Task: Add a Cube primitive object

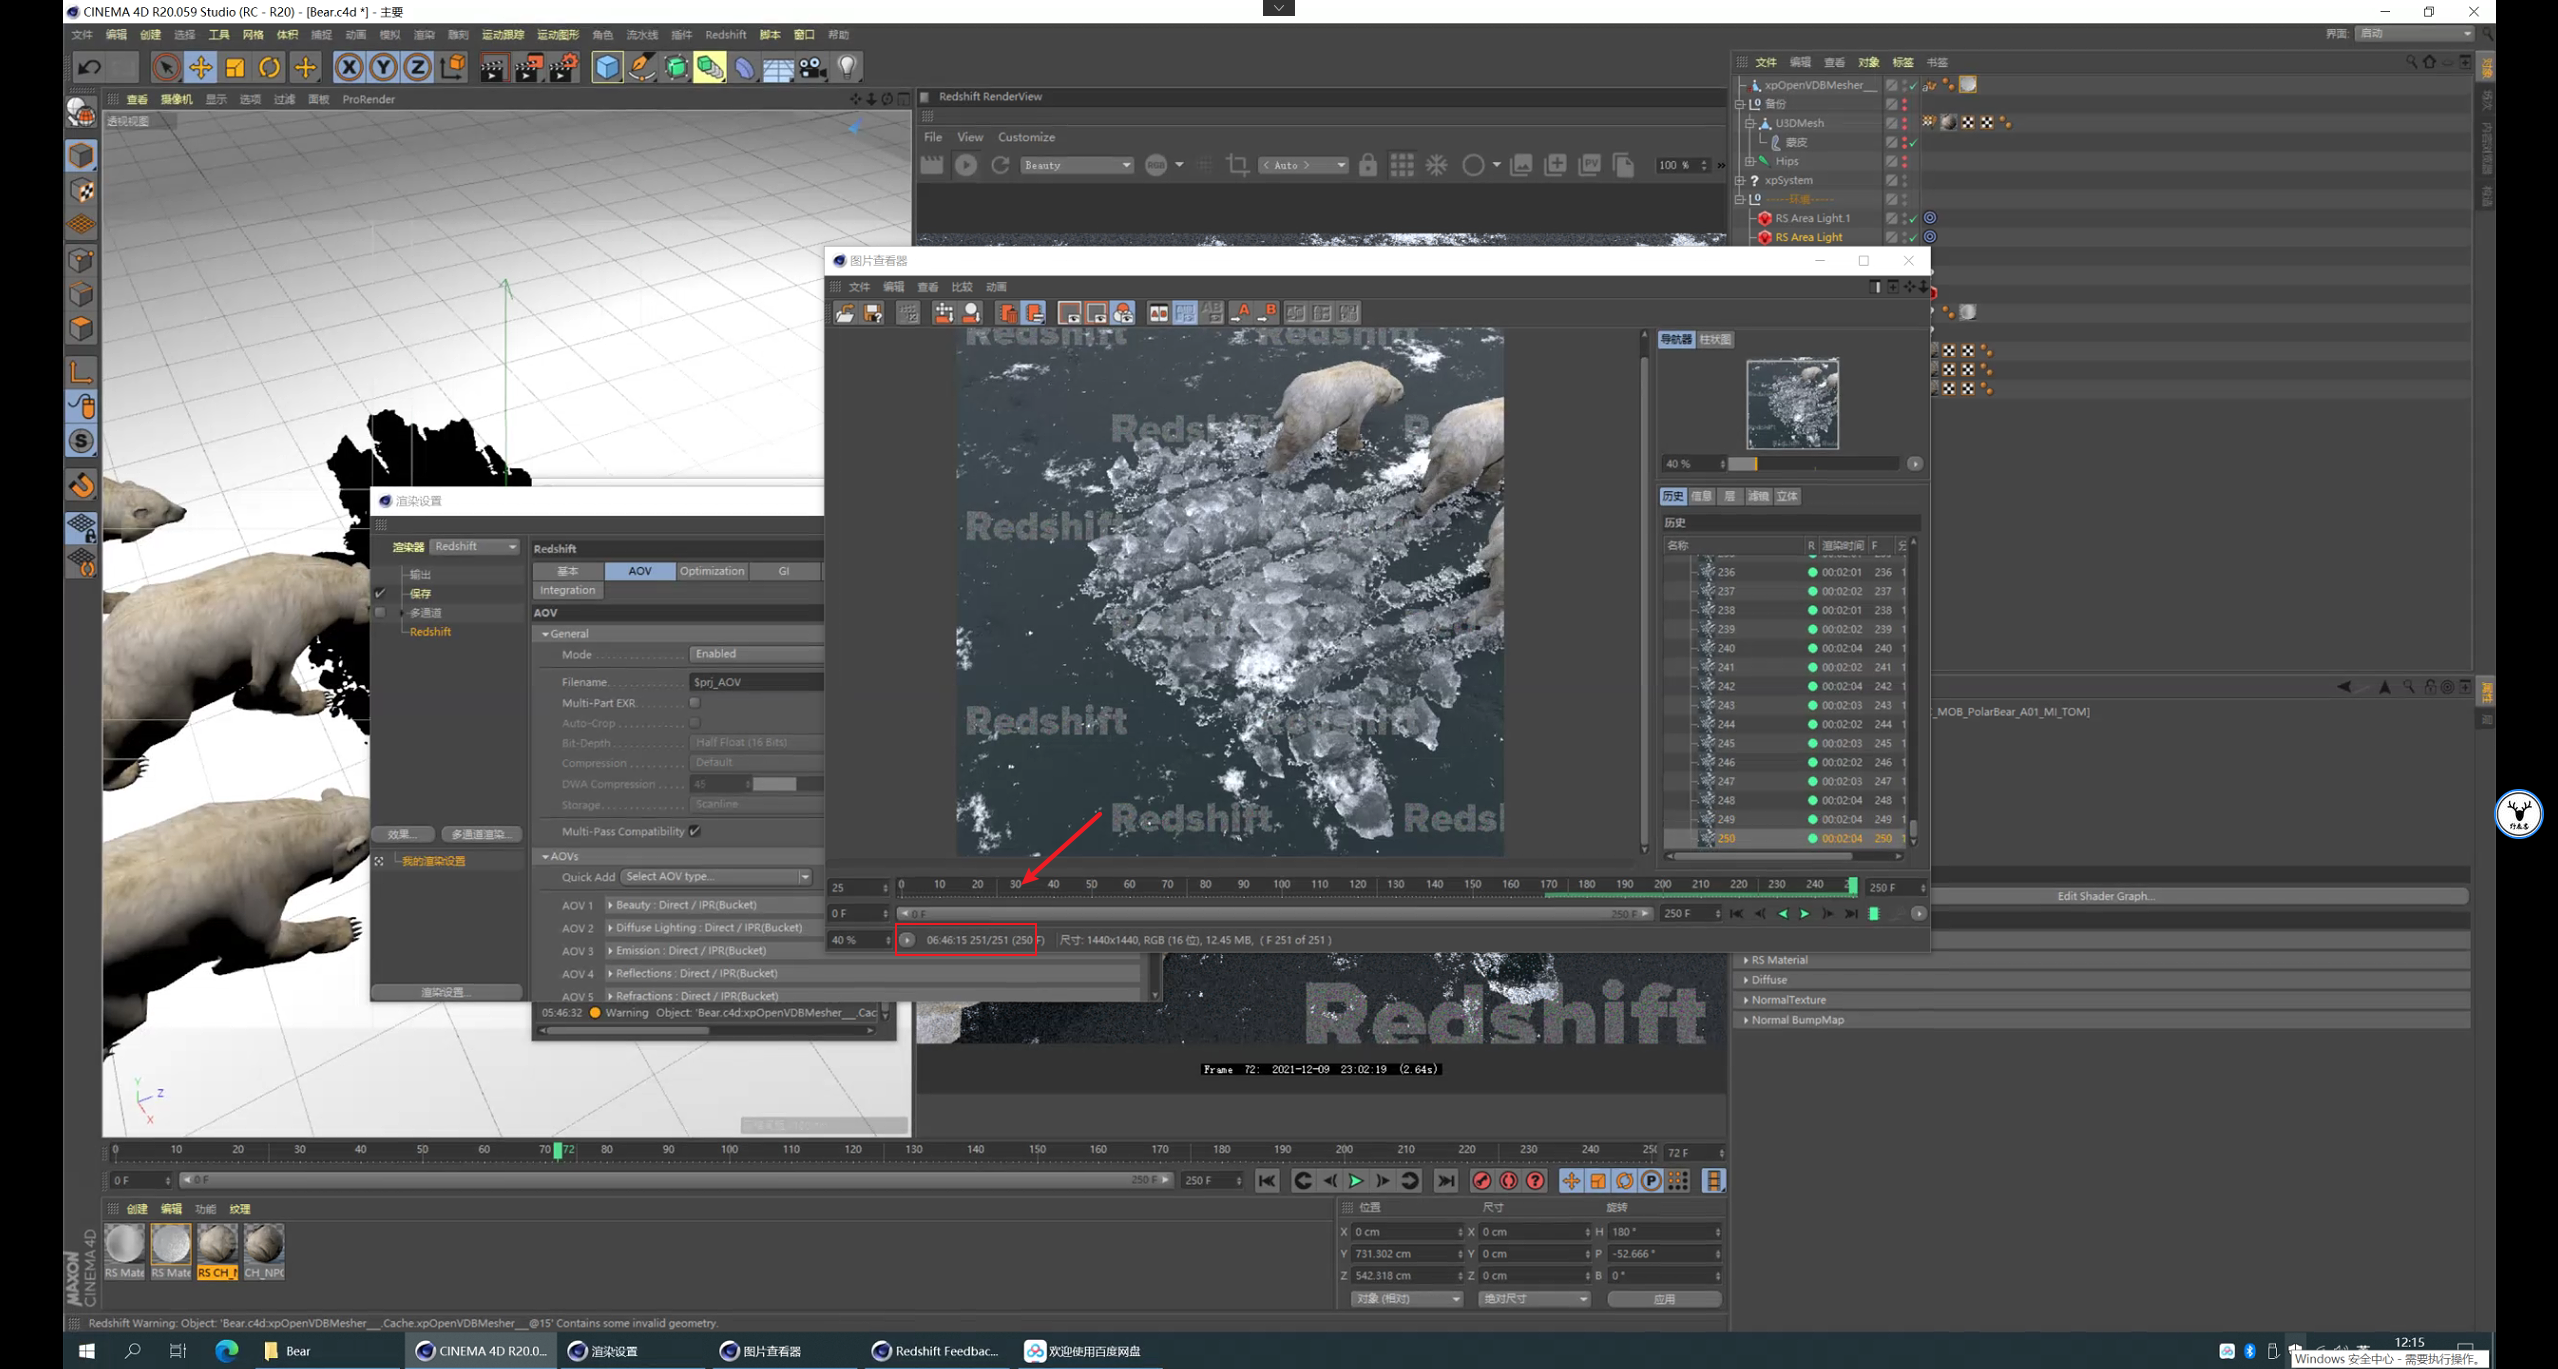Action: pos(607,67)
